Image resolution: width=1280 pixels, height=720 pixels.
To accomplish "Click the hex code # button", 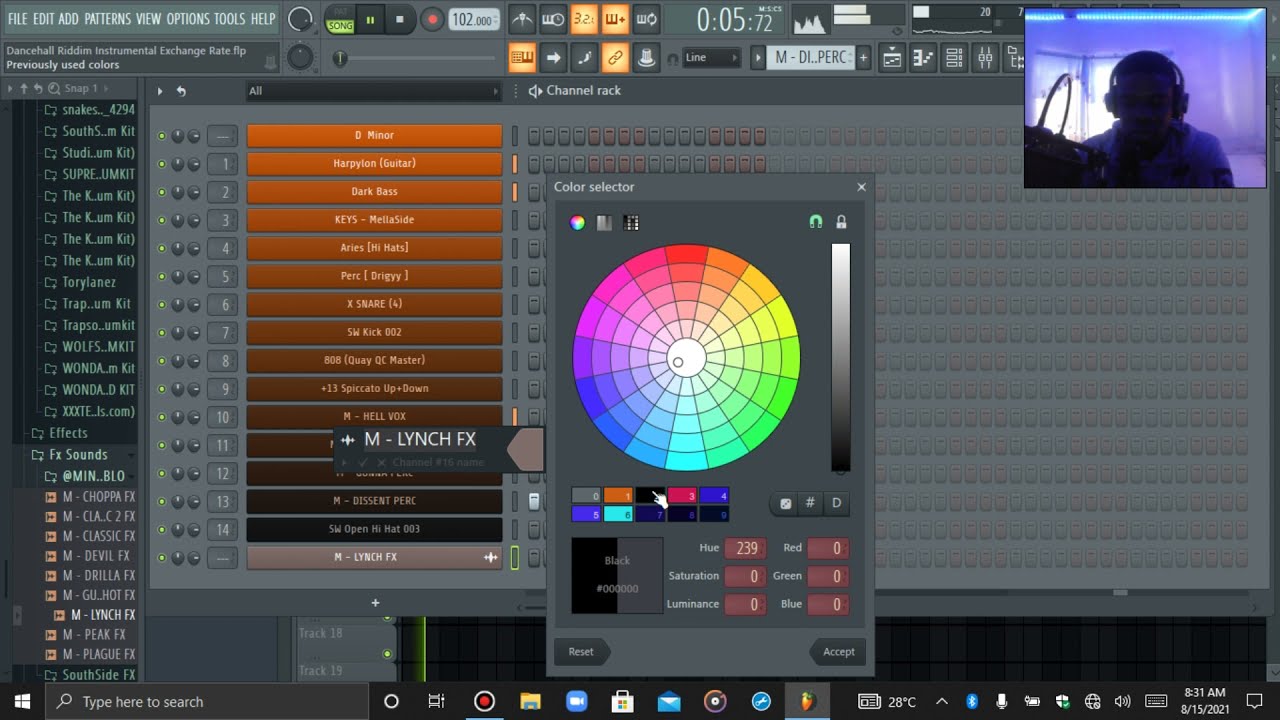I will click(x=810, y=503).
